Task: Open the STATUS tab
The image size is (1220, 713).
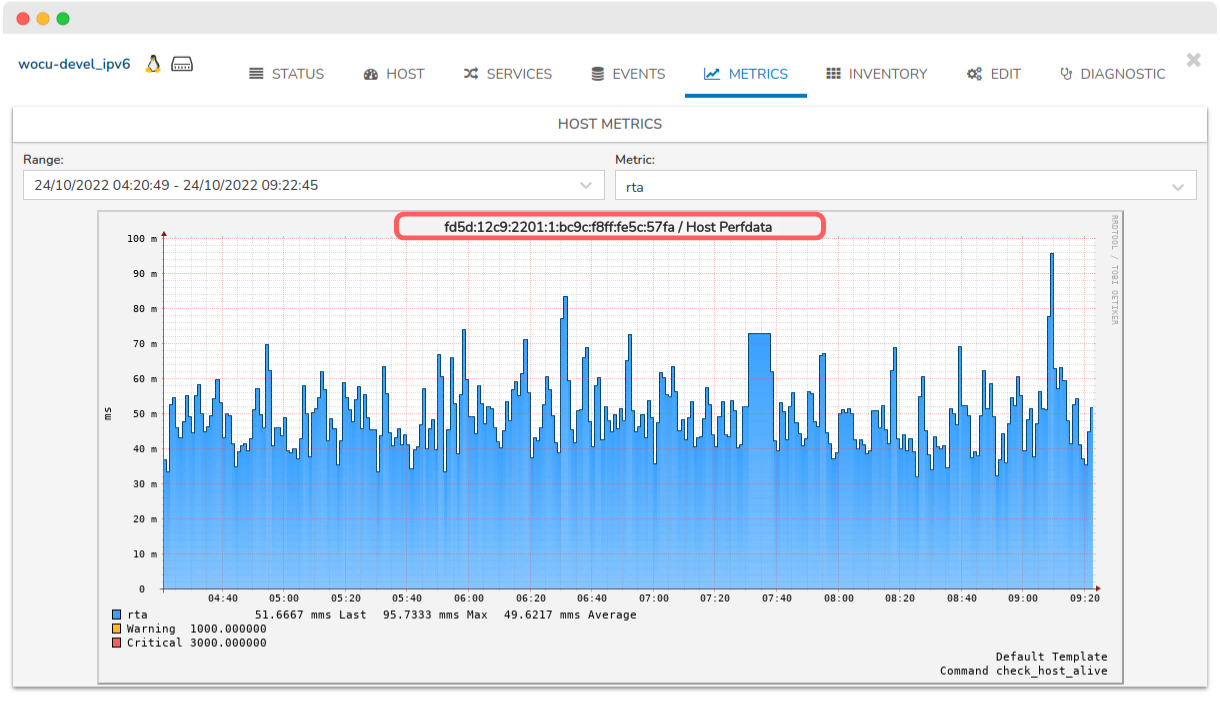Action: tap(286, 74)
